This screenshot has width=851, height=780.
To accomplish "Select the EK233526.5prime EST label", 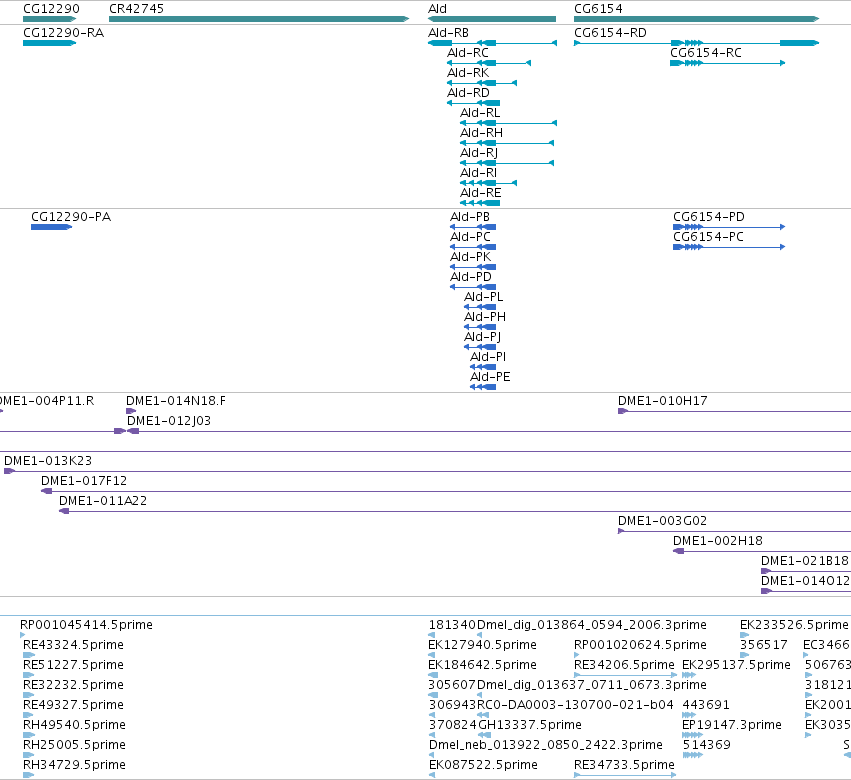I will pyautogui.click(x=794, y=625).
